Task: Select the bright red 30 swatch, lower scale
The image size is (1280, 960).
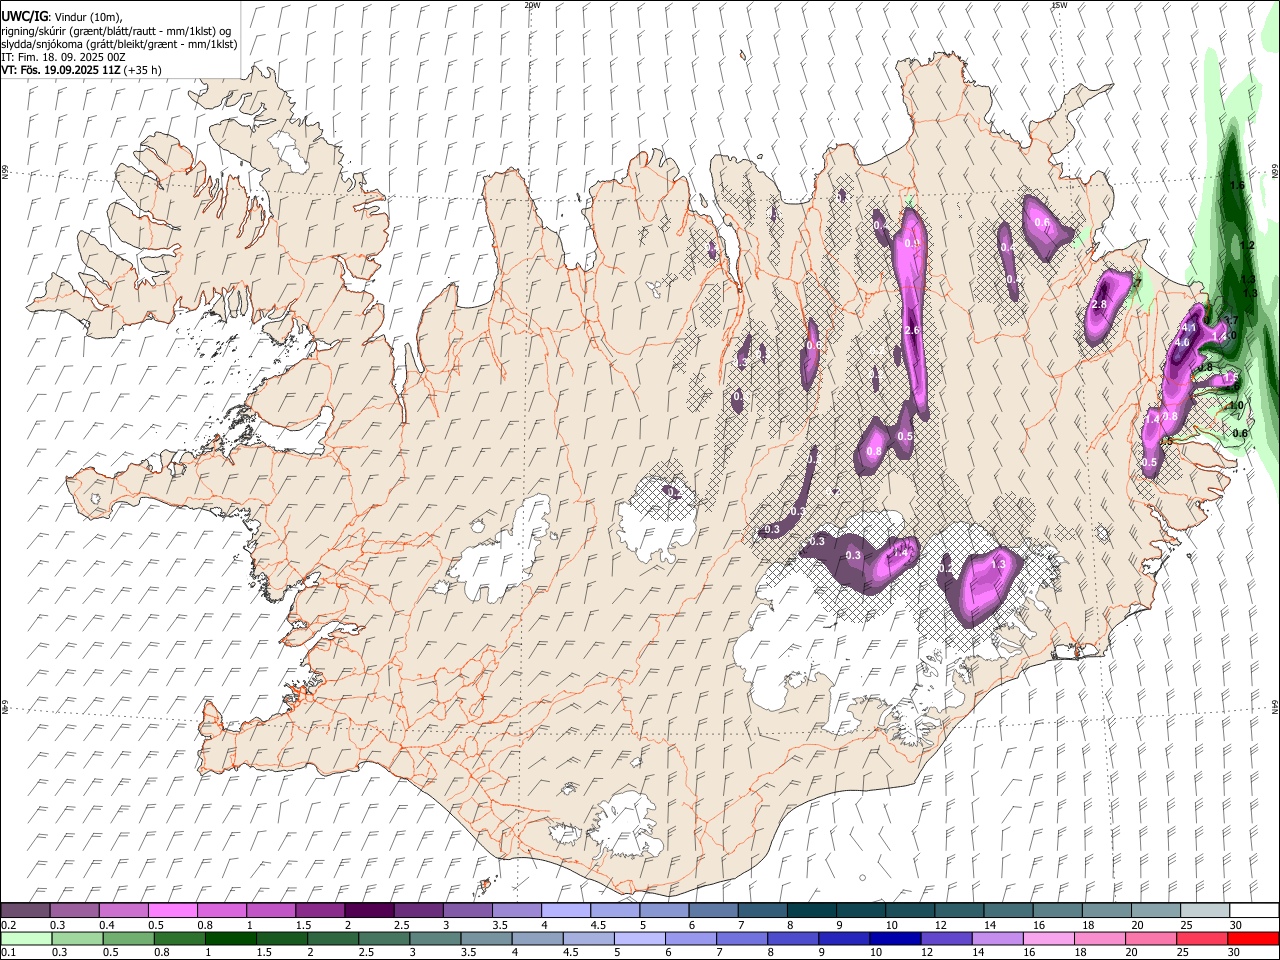Action: pos(1253,938)
